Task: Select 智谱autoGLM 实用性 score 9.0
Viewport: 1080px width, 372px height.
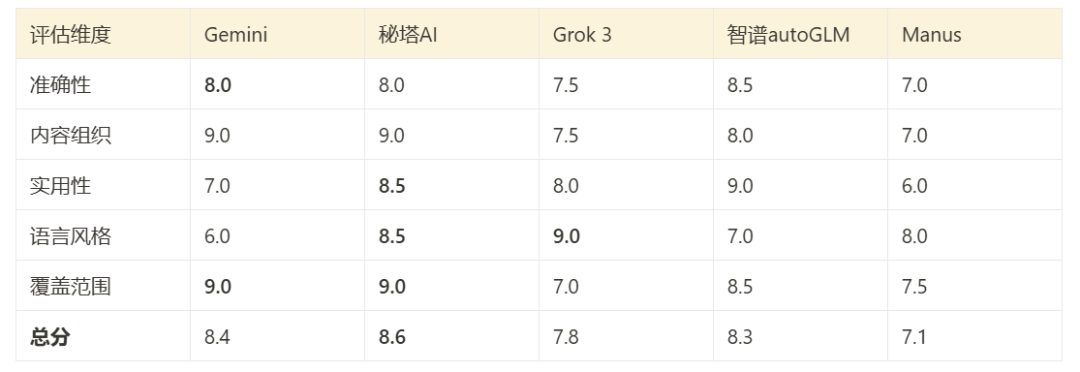Action: [740, 185]
